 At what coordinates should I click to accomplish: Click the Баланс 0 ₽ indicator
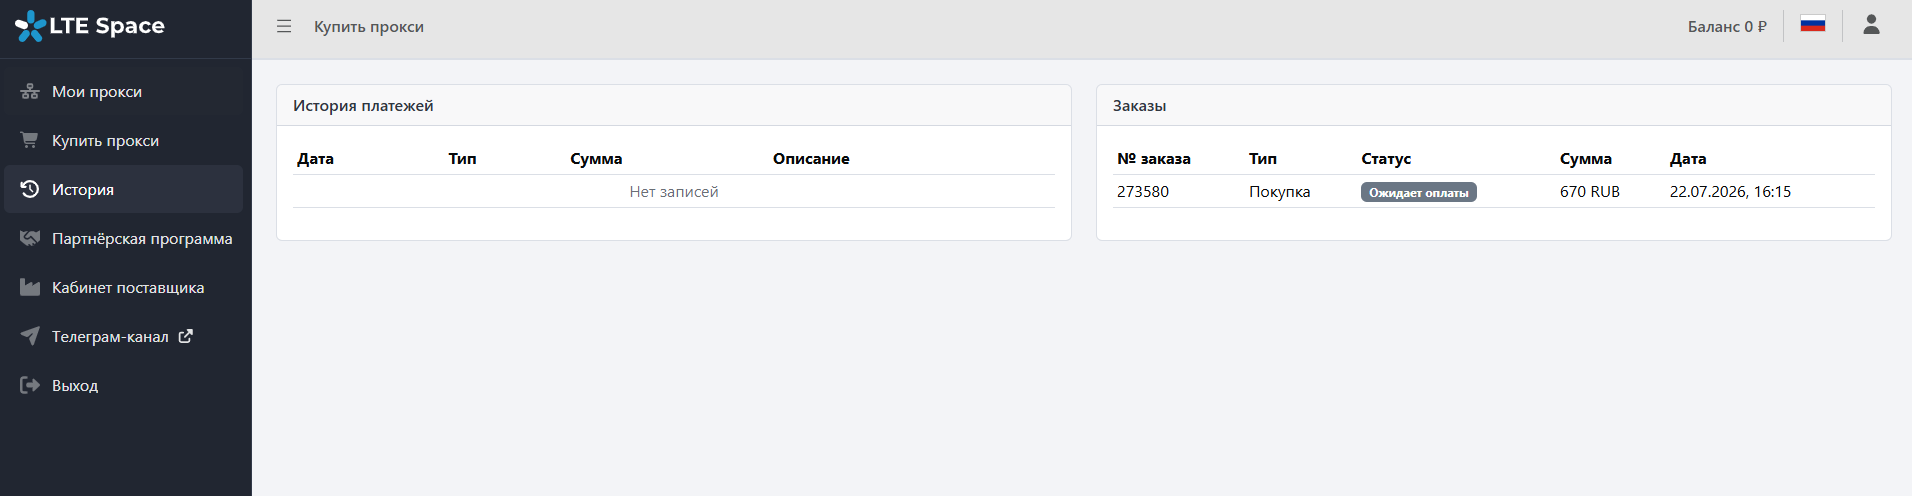pyautogui.click(x=1727, y=26)
